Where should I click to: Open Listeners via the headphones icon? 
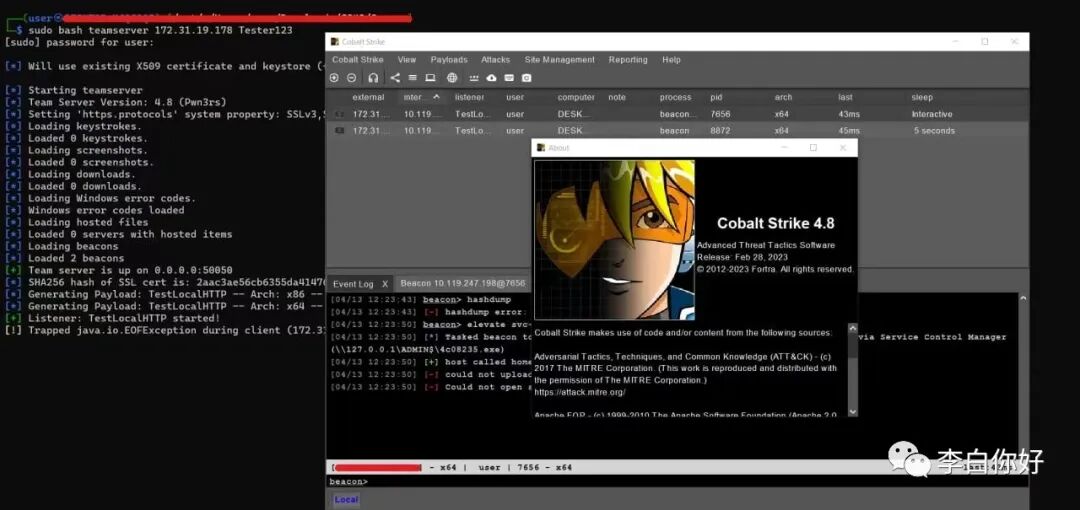373,78
